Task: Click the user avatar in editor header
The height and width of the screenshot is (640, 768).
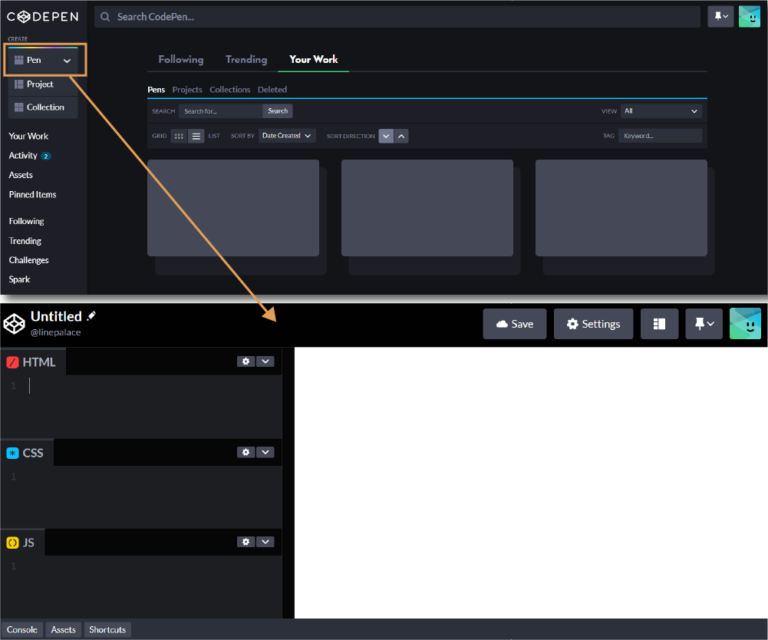Action: coord(745,324)
